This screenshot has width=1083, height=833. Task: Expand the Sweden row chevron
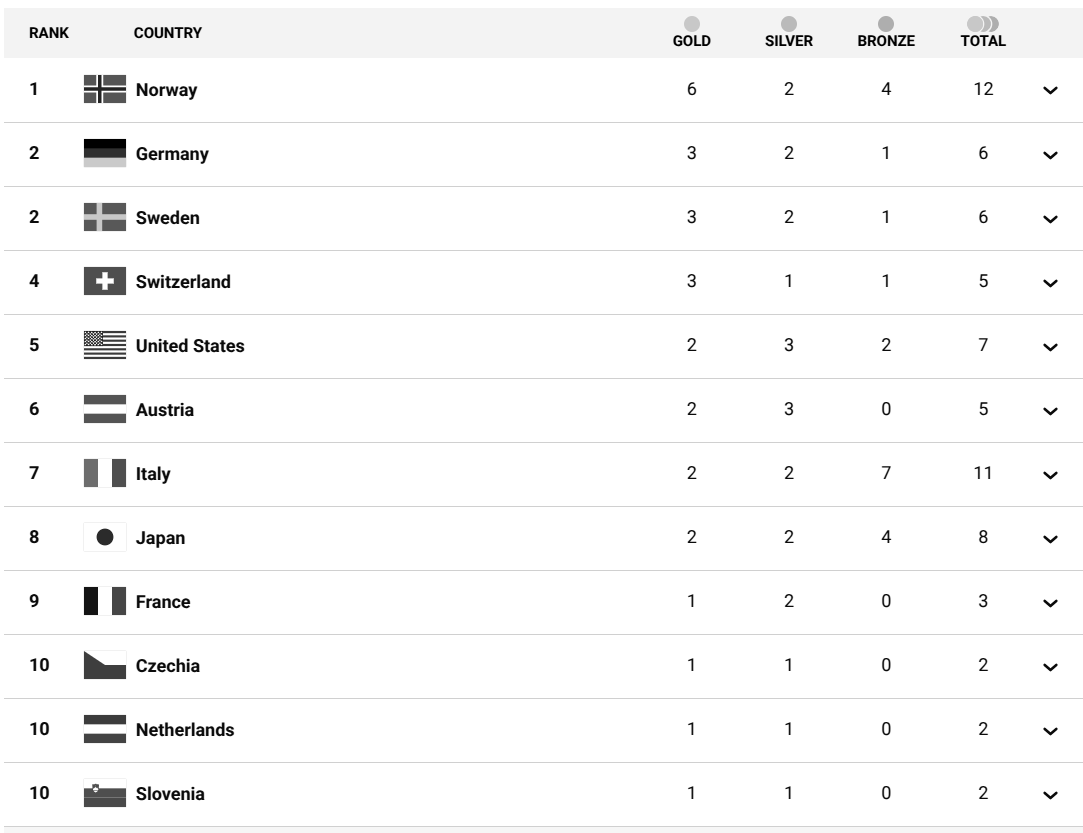pyautogui.click(x=1049, y=219)
